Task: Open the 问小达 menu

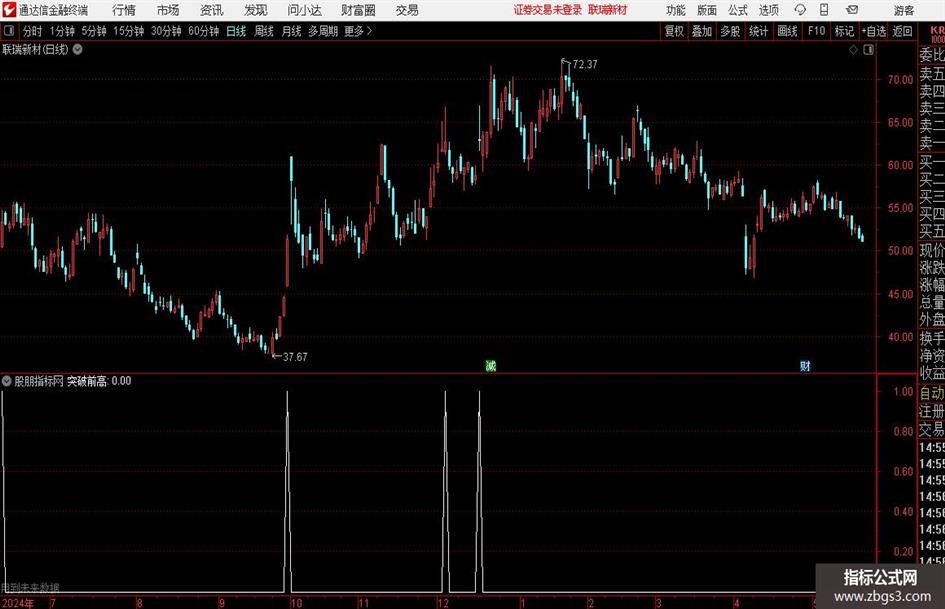Action: (x=304, y=10)
